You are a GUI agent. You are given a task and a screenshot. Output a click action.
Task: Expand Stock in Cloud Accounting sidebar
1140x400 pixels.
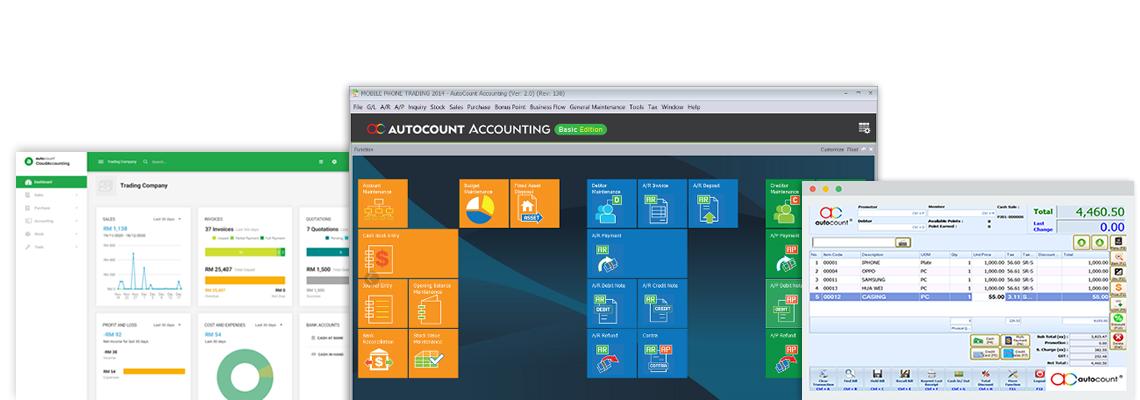click(x=51, y=233)
